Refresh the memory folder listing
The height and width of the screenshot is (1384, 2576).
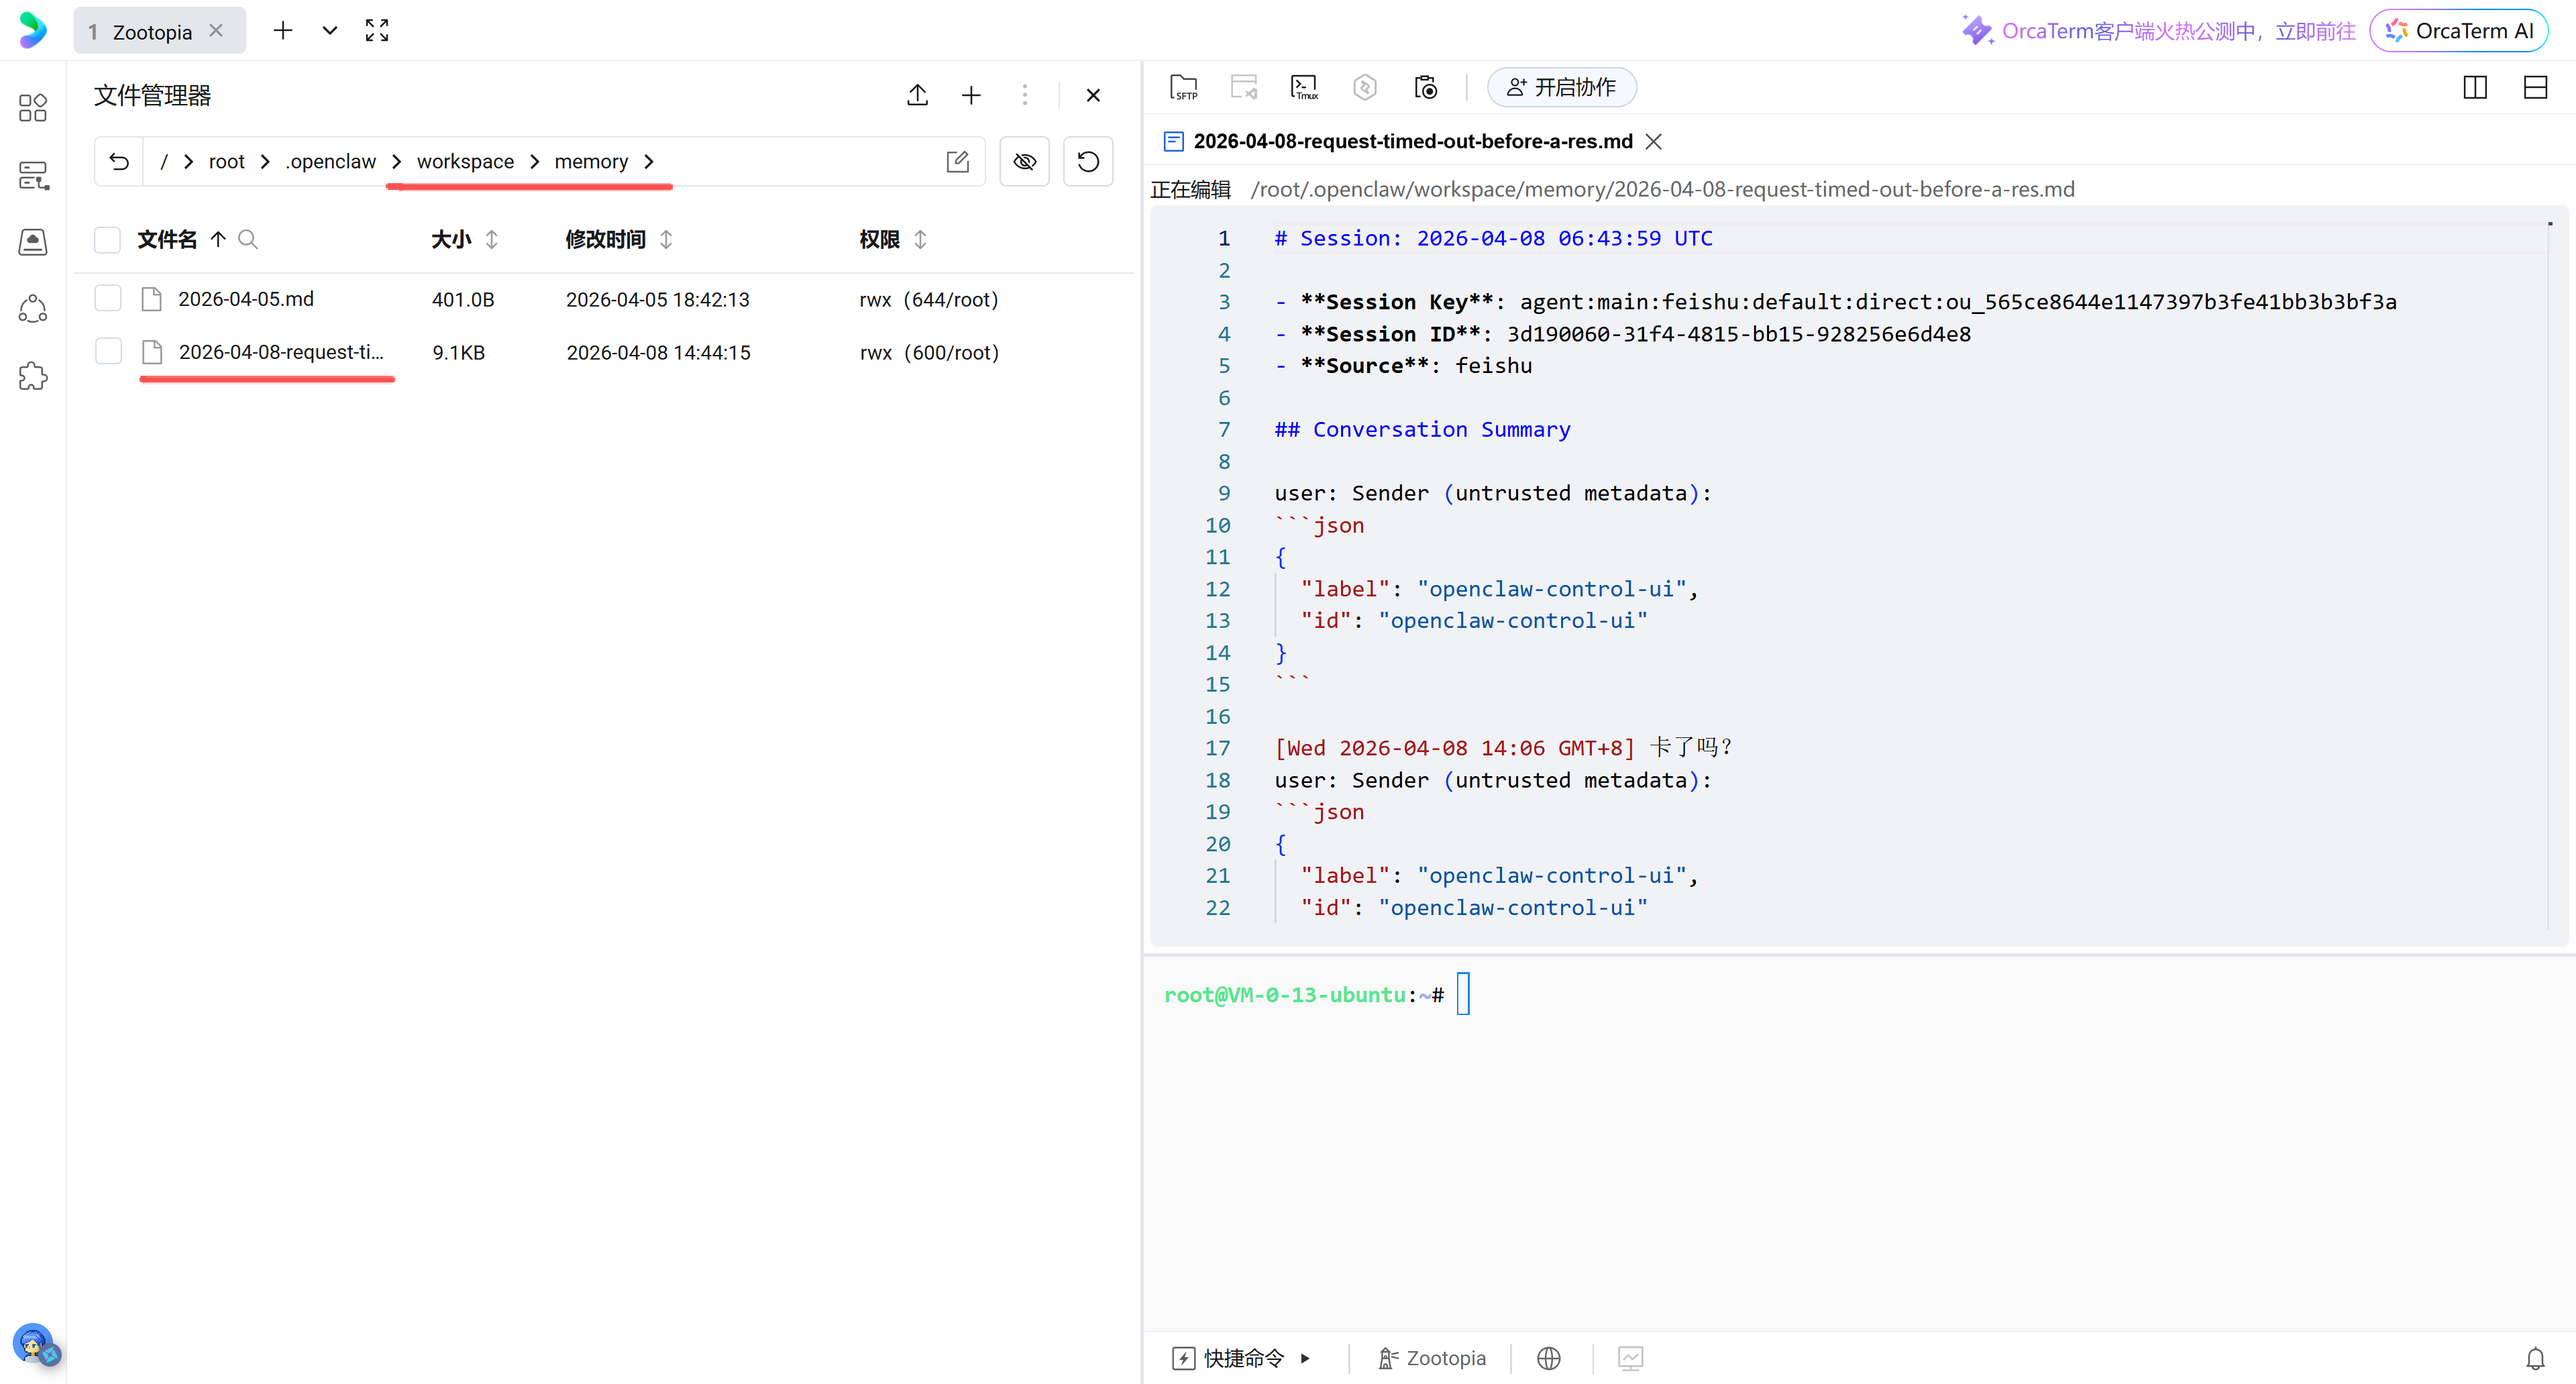1088,162
